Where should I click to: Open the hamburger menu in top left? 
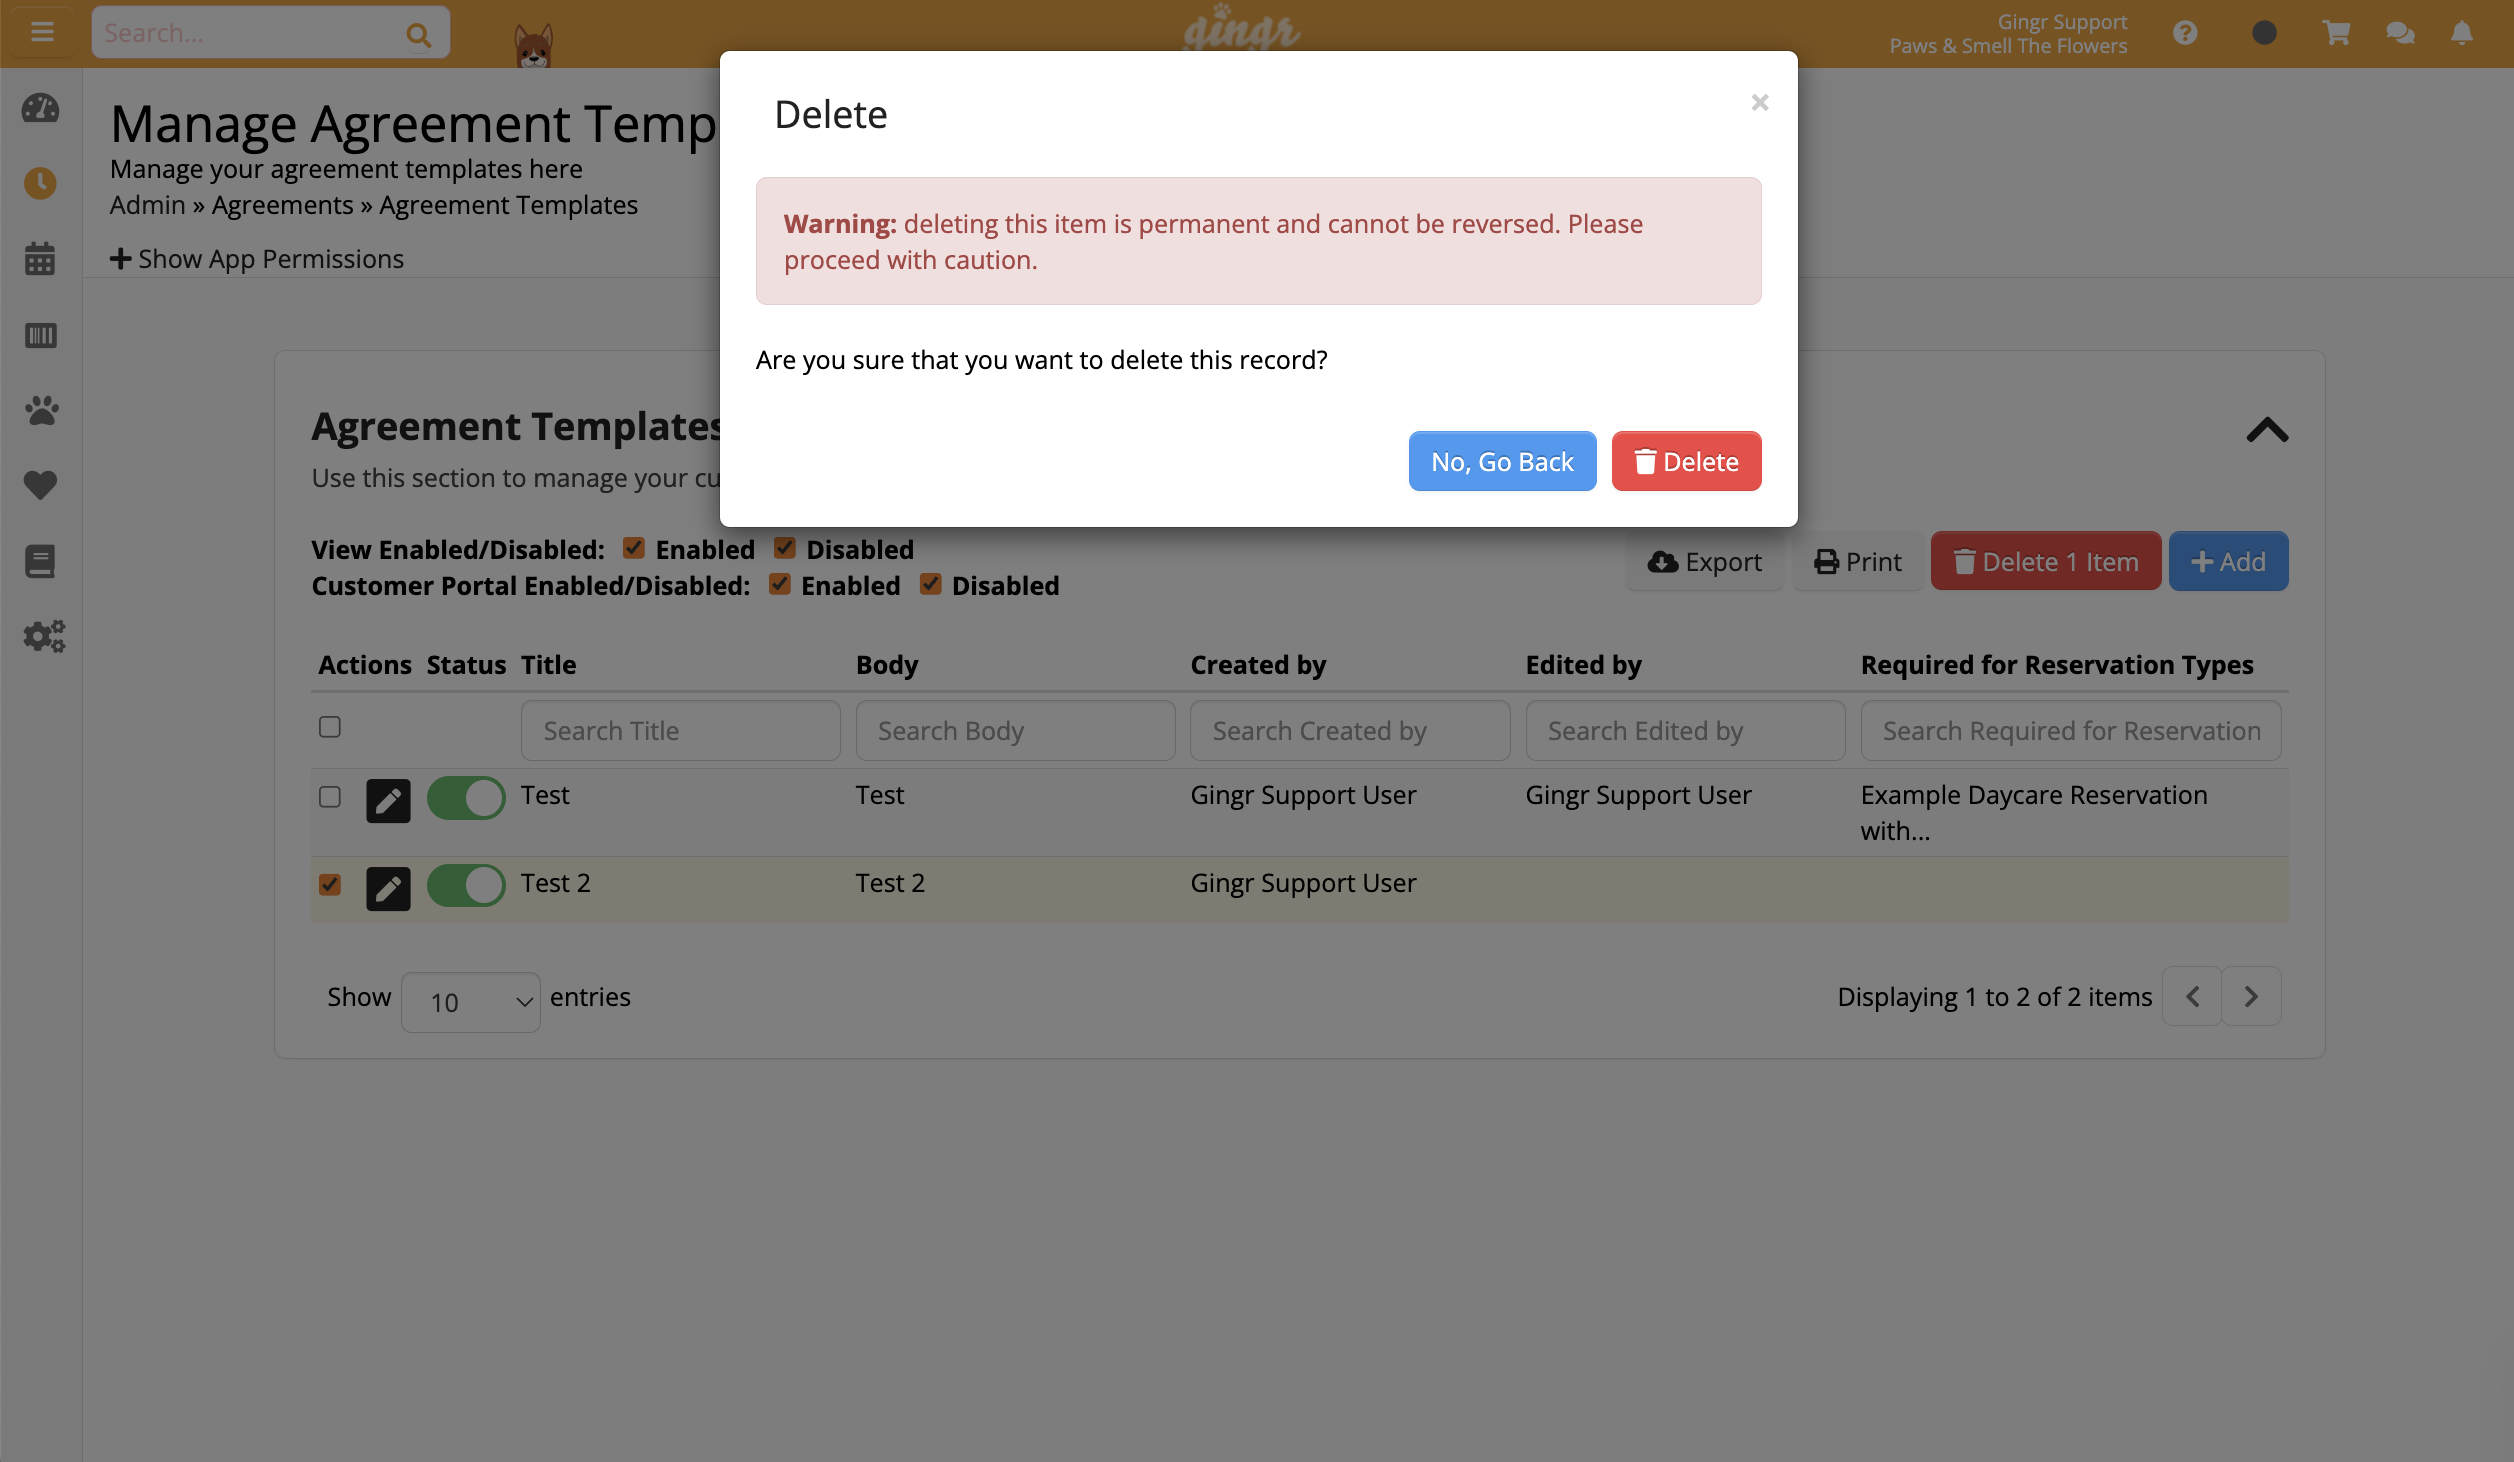coord(42,31)
